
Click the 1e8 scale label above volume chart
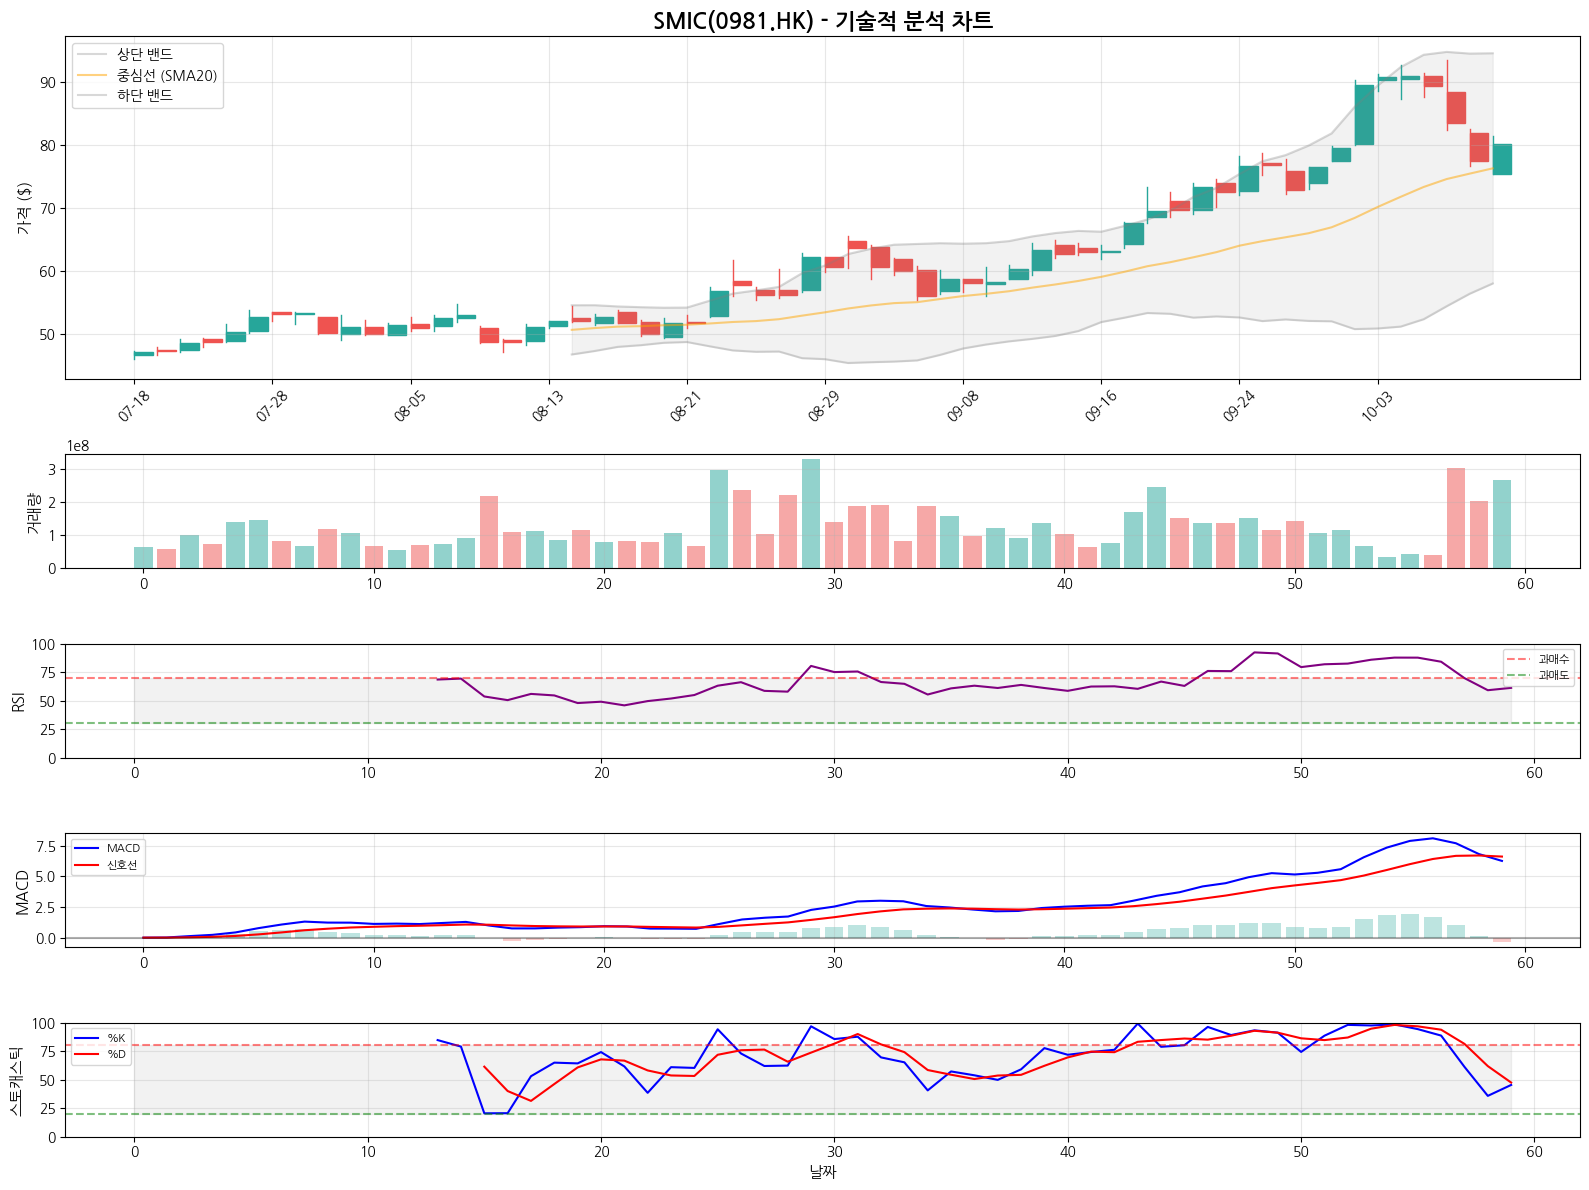[x=78, y=446]
